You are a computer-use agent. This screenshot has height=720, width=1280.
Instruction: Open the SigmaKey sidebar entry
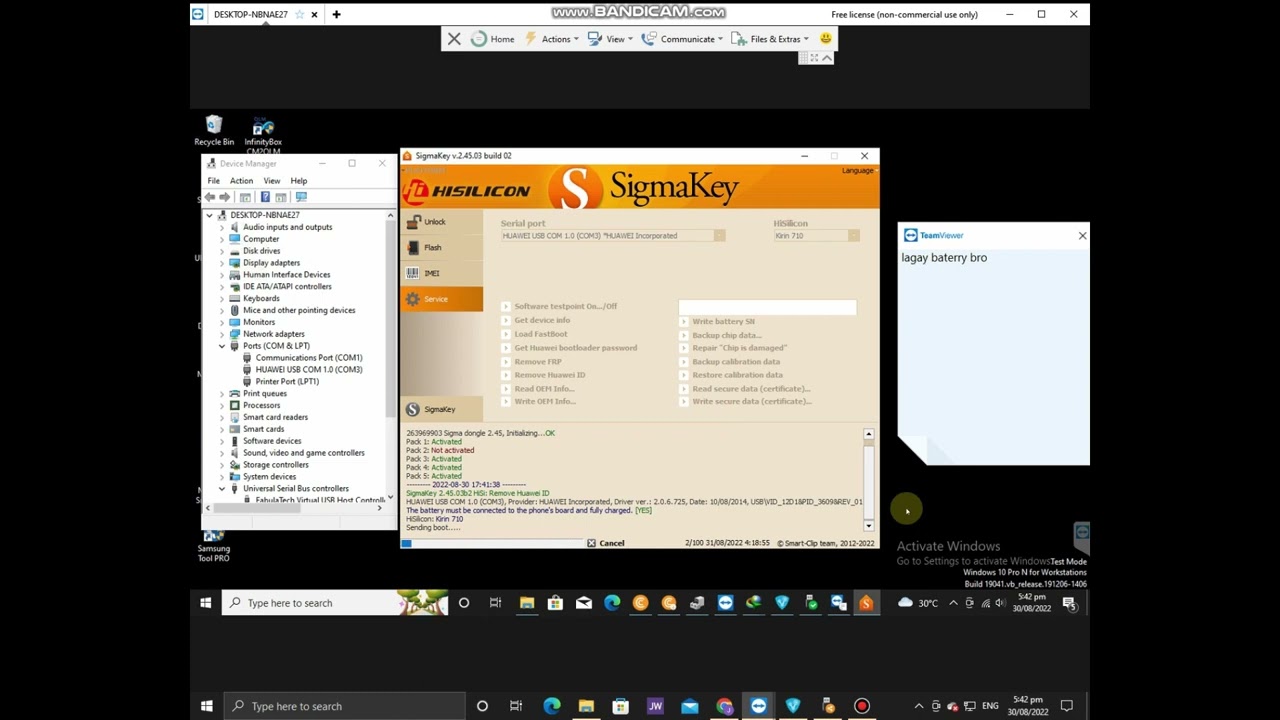click(441, 409)
